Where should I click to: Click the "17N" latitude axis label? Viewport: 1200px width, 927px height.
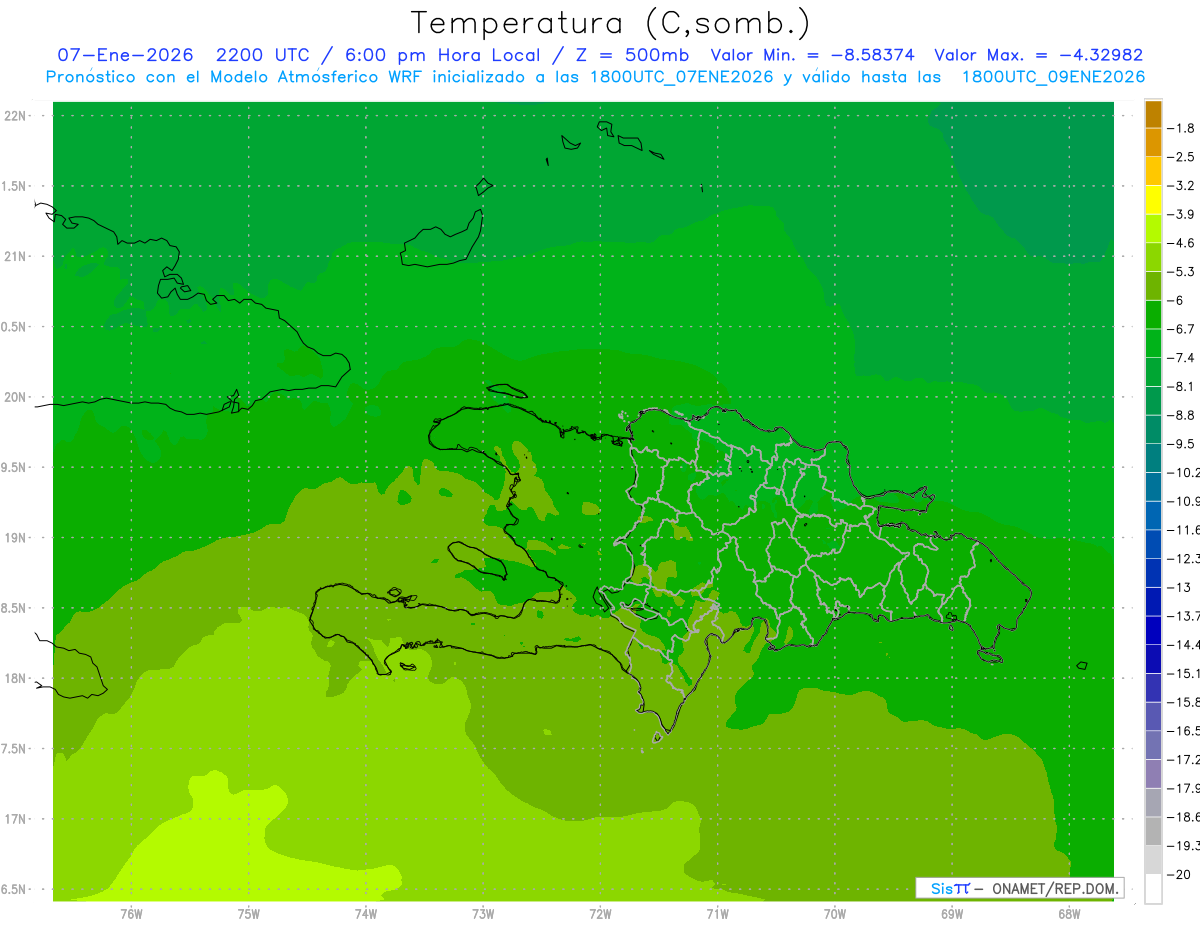coord(16,819)
